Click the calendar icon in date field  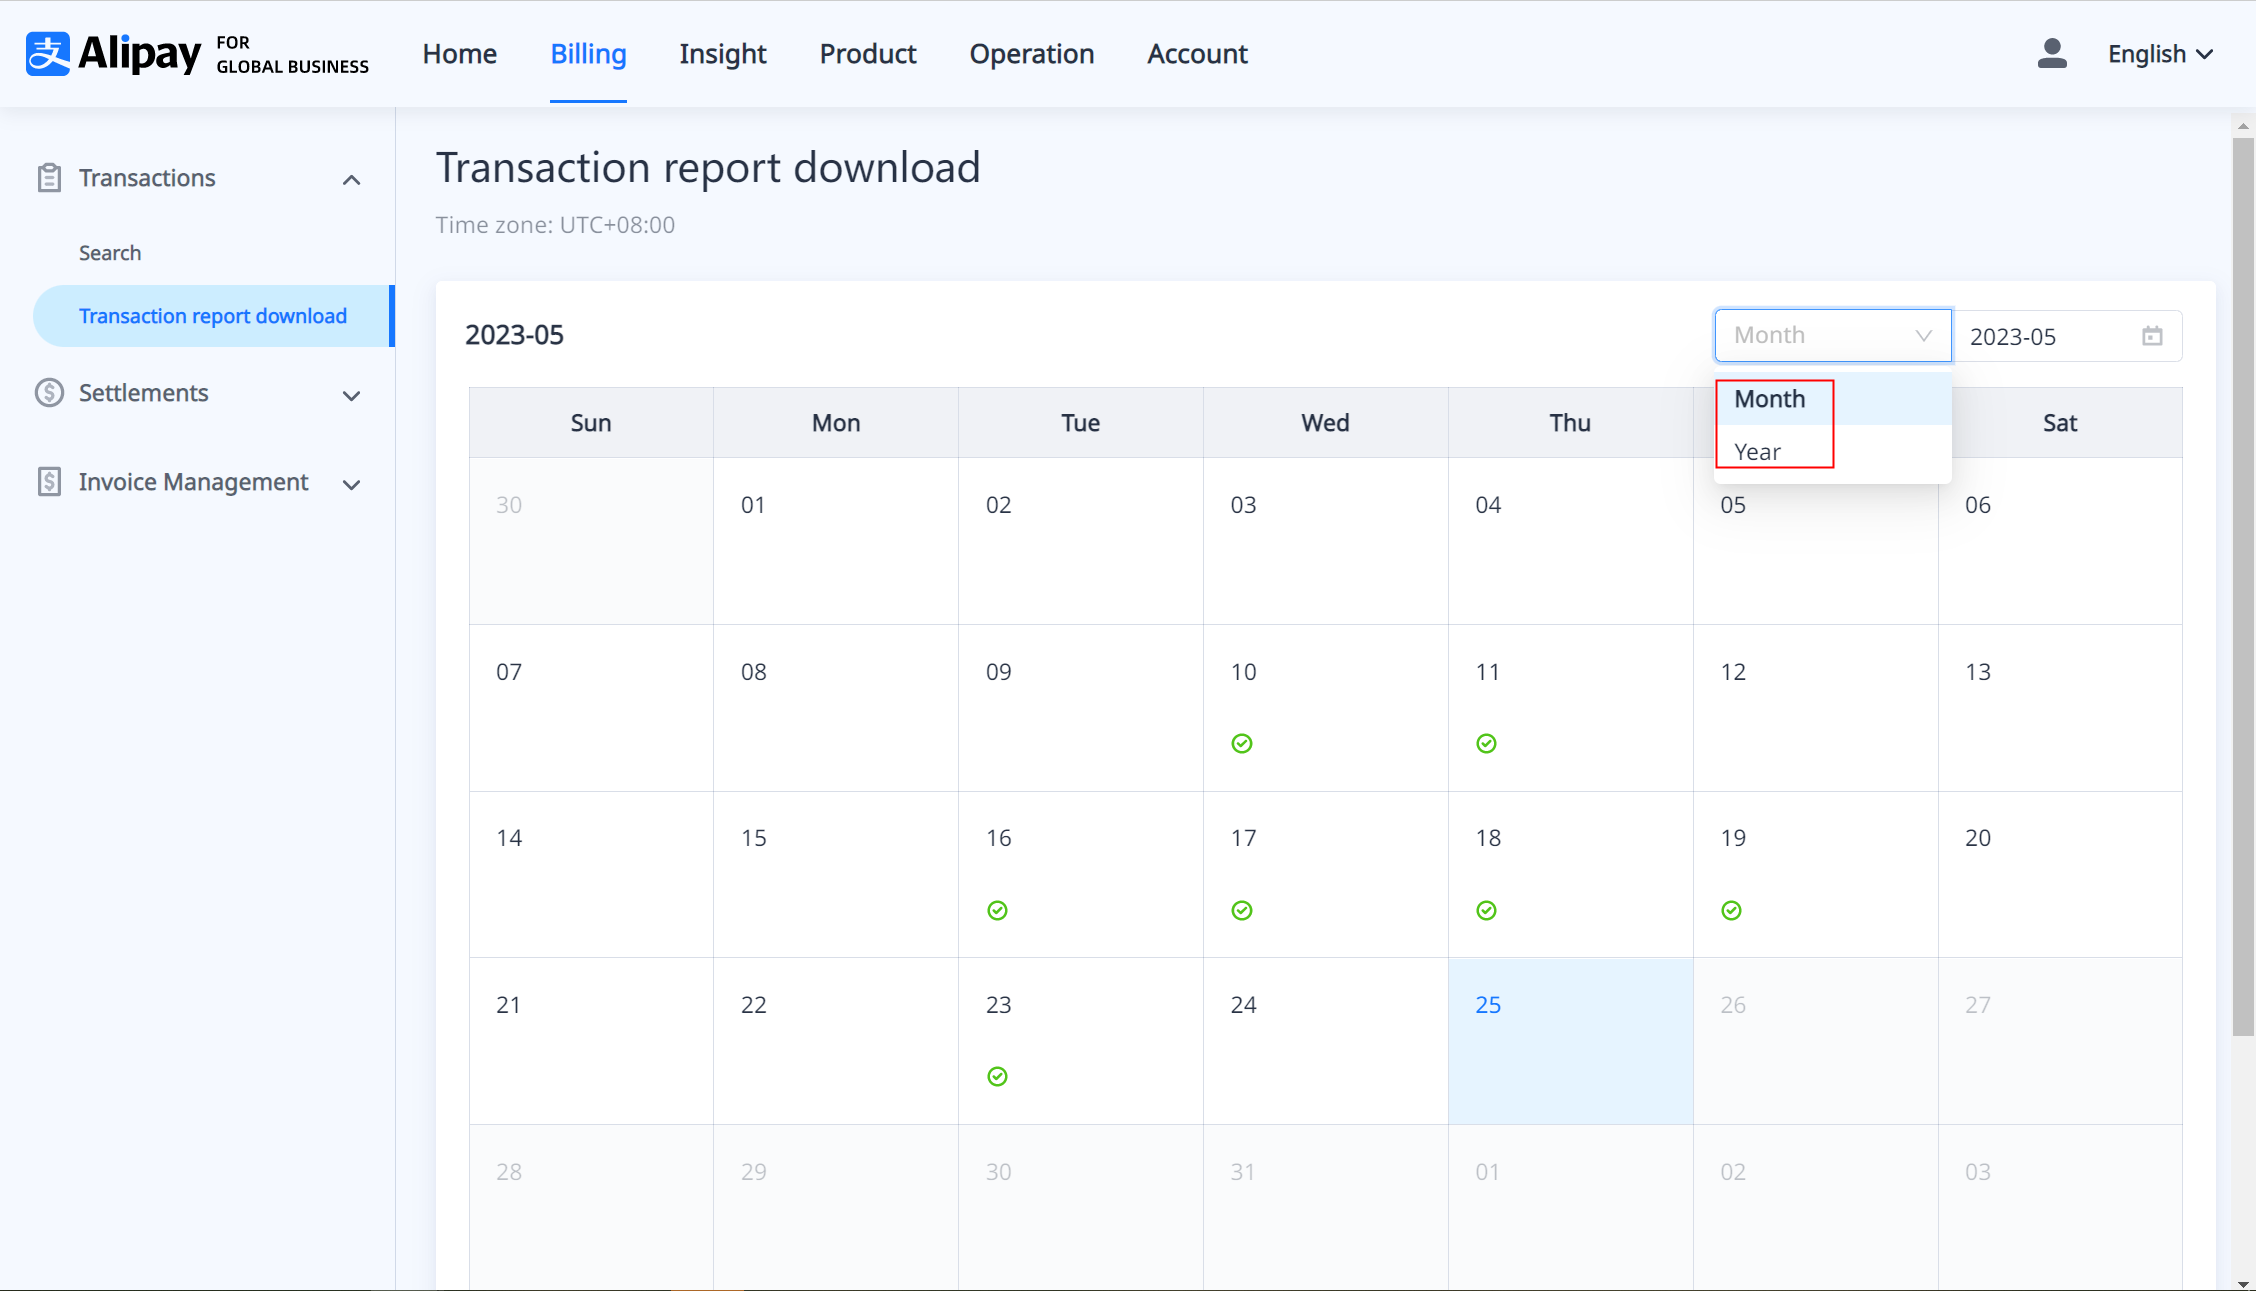click(x=2152, y=336)
